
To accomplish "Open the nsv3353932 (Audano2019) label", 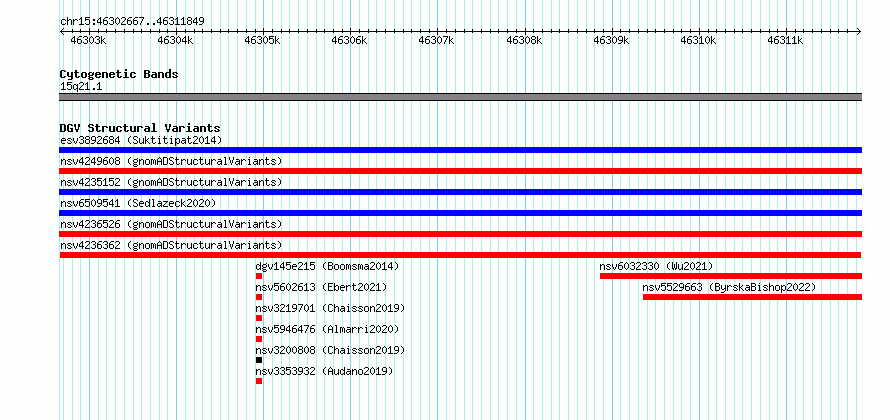I will [325, 371].
